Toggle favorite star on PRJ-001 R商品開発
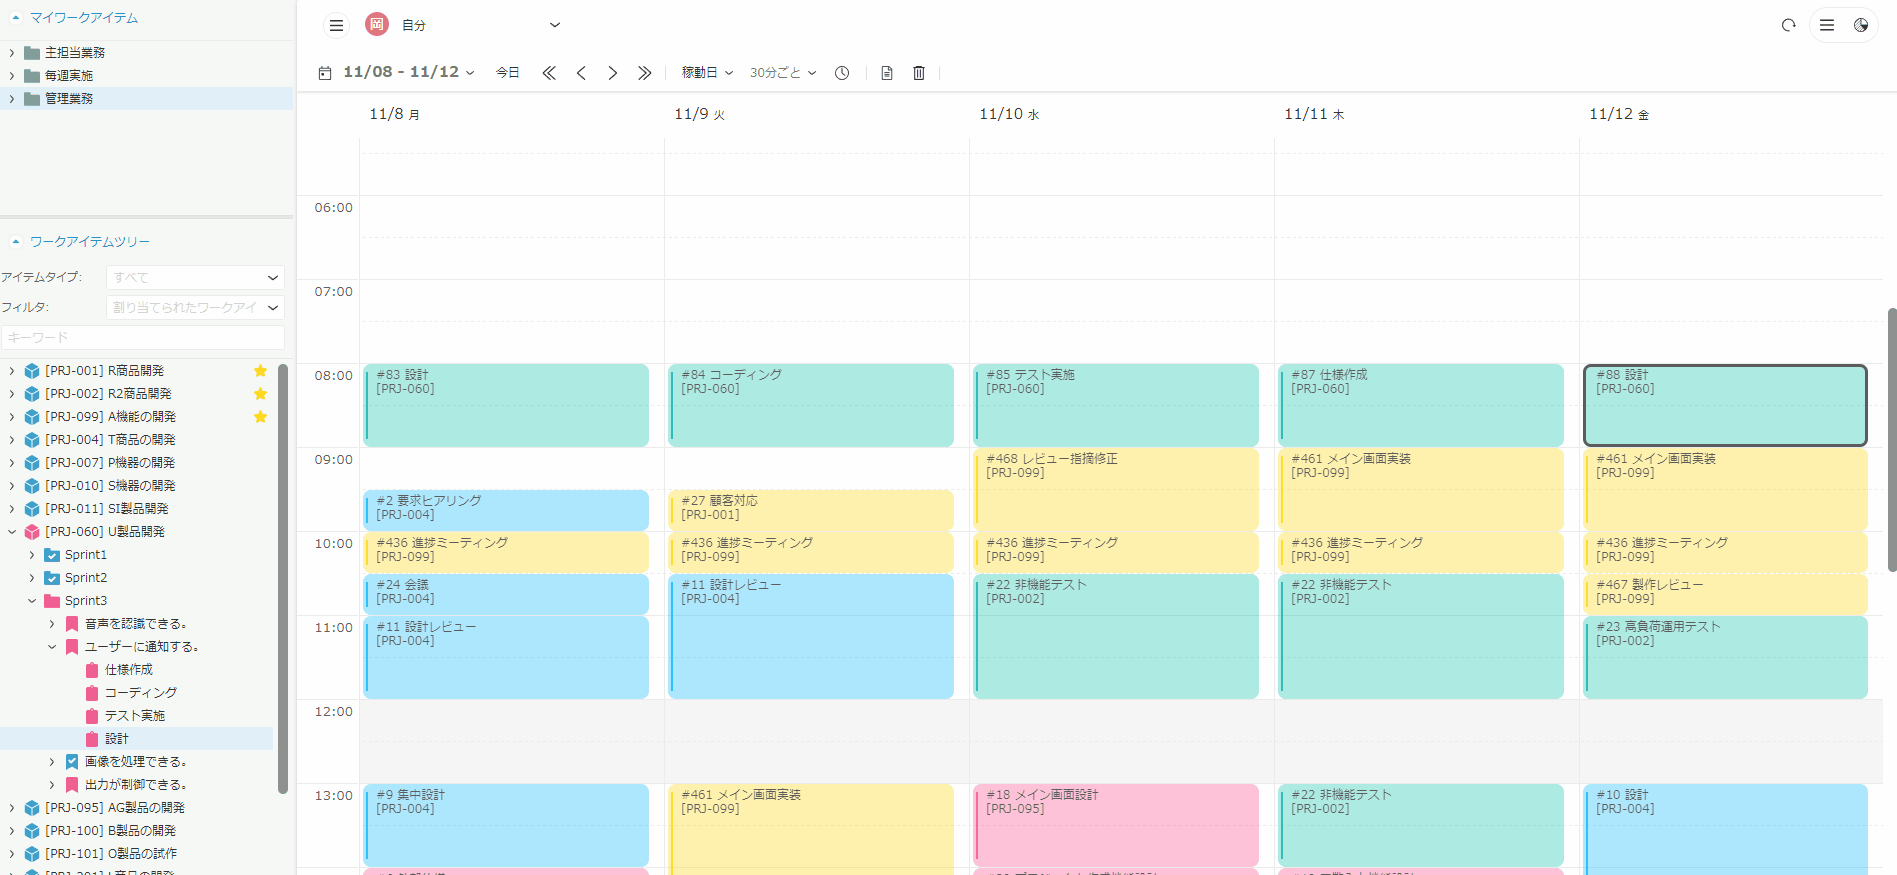This screenshot has width=1897, height=875. (x=260, y=371)
